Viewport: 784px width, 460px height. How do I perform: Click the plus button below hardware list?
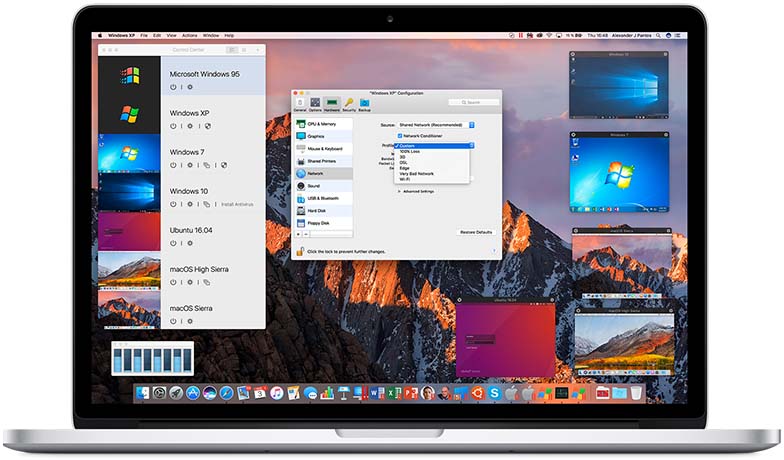298,234
